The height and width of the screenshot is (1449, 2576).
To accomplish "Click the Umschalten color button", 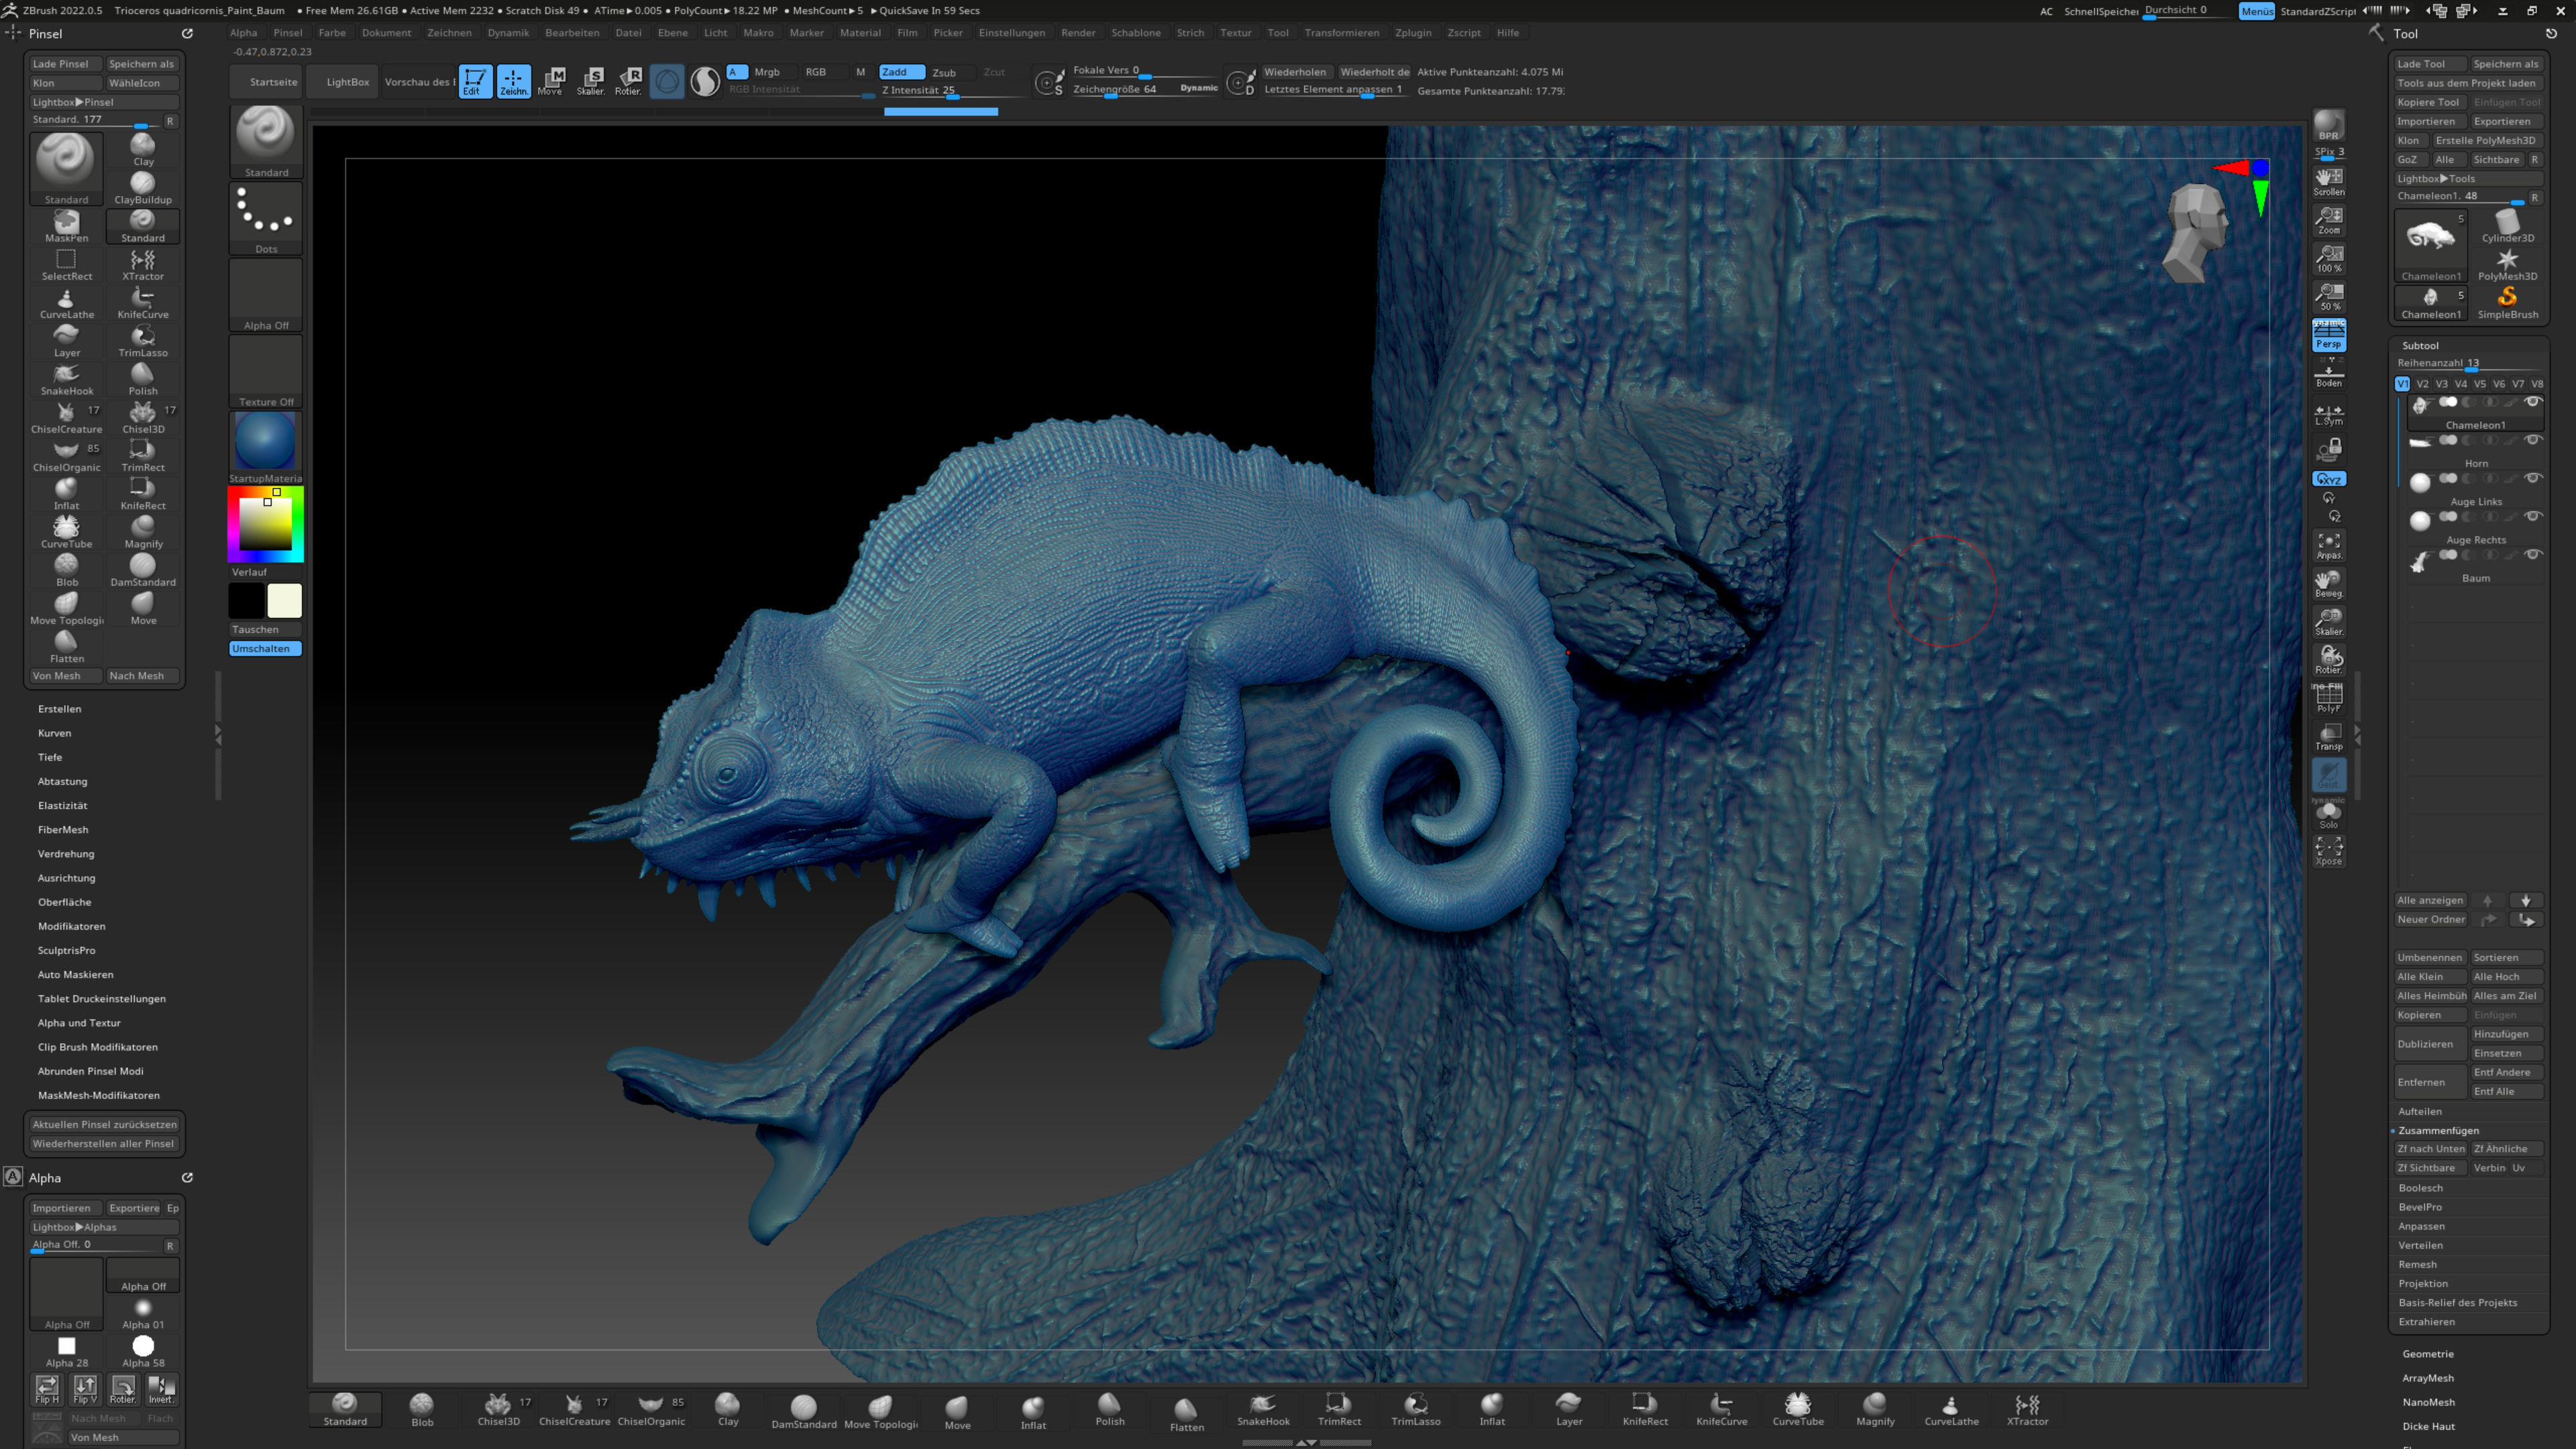I will point(265,649).
